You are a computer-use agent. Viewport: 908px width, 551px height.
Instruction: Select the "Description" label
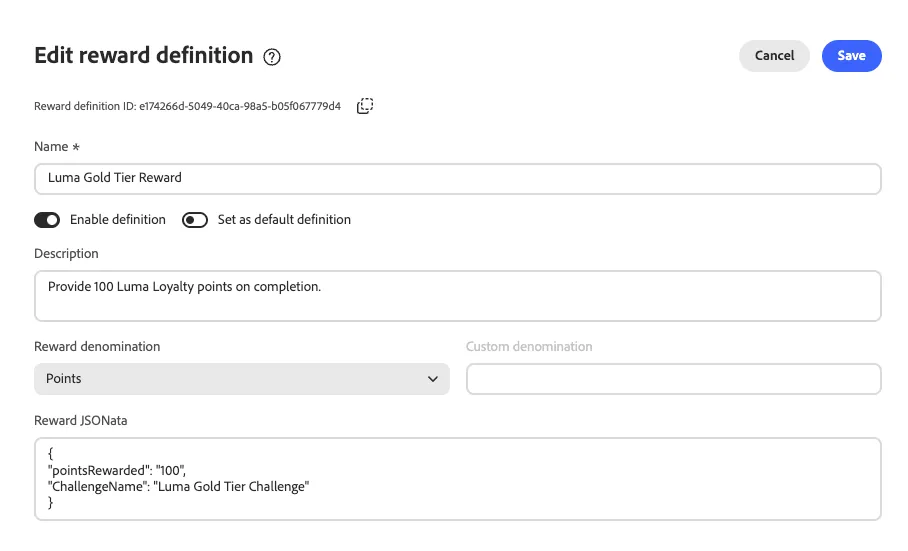(x=66, y=254)
